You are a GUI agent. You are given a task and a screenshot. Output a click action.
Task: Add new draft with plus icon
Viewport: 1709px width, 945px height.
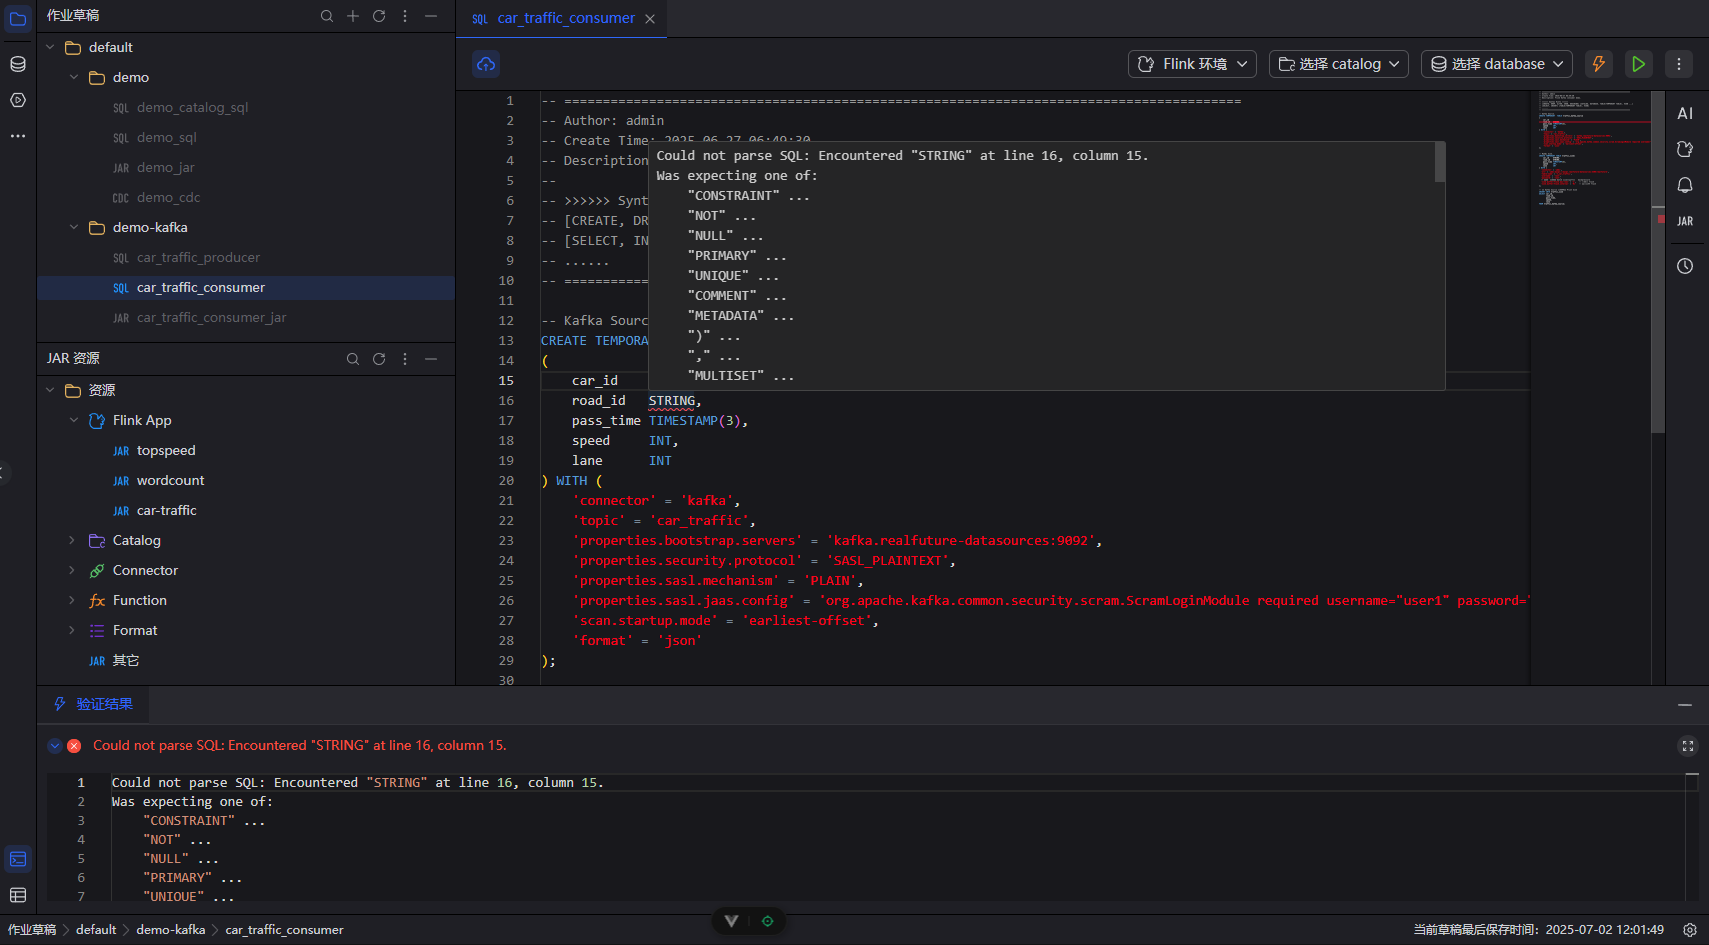coord(353,16)
